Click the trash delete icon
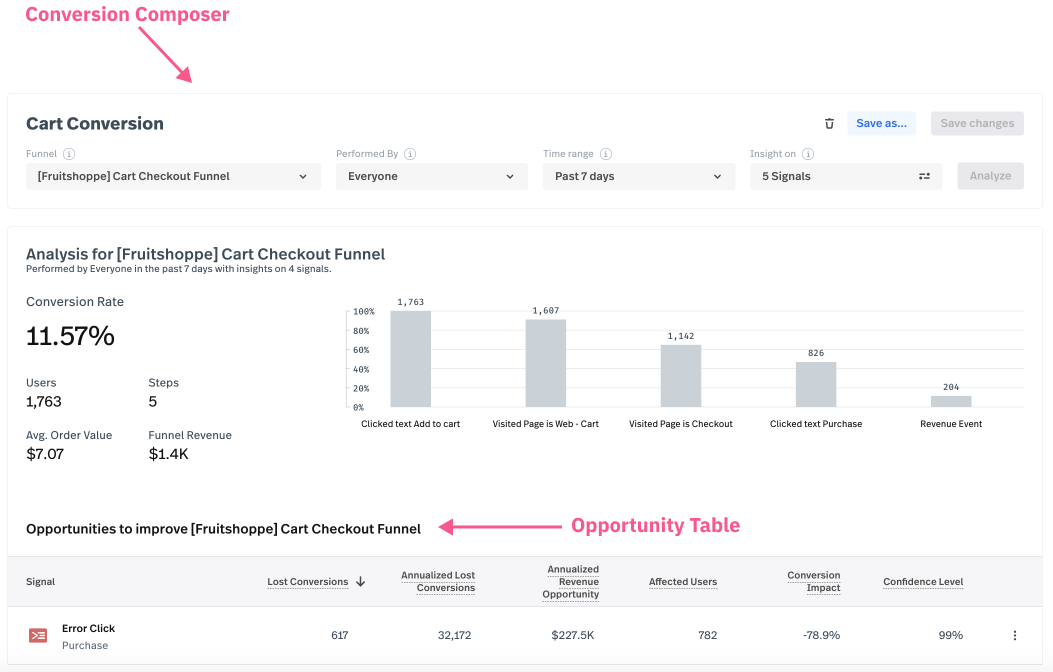 (829, 124)
